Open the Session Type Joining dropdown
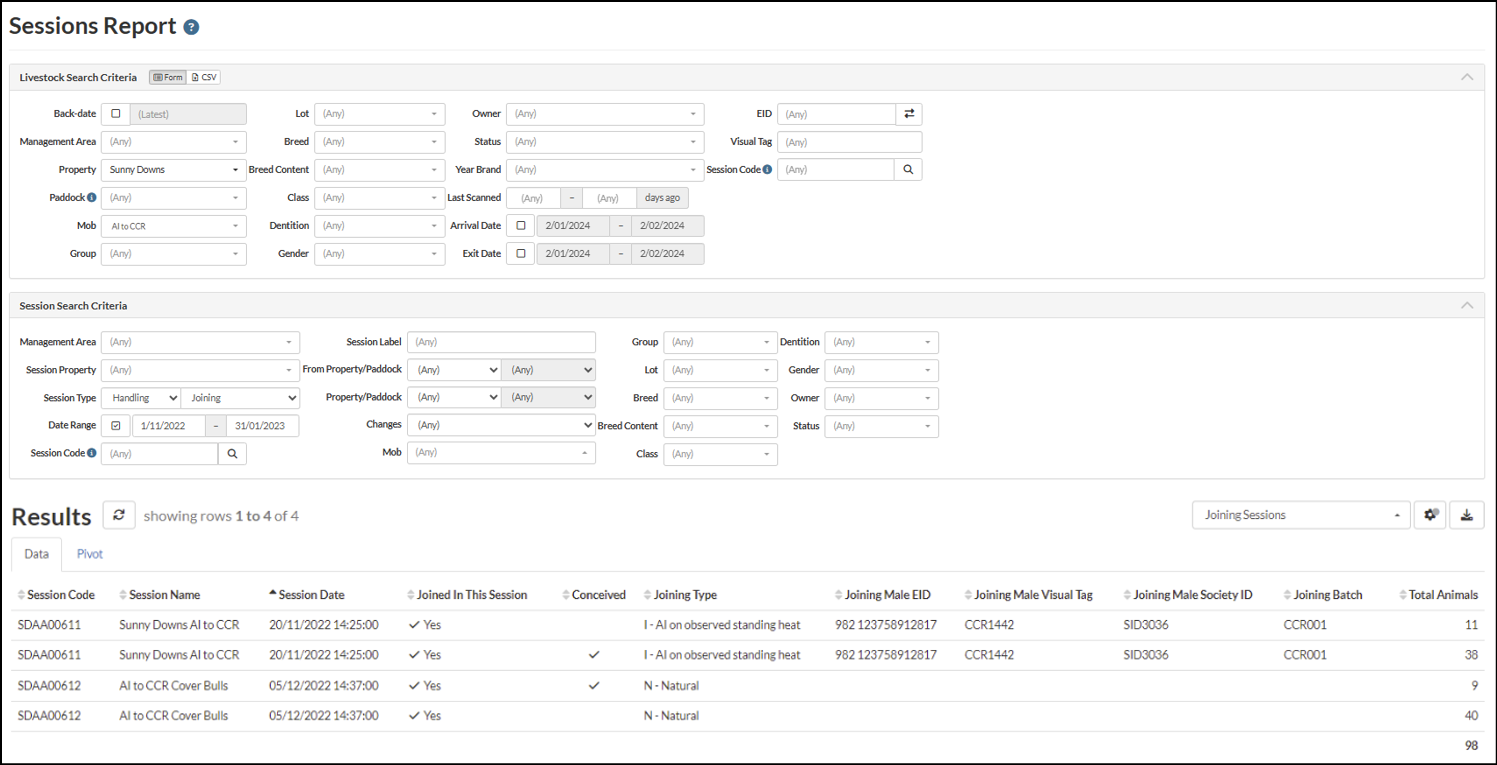Image resolution: width=1497 pixels, height=765 pixels. 240,398
